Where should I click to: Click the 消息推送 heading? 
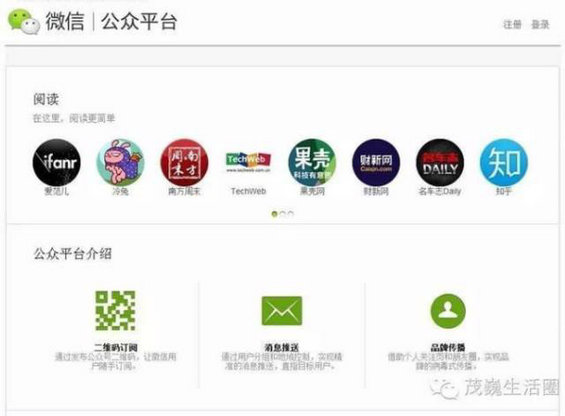[x=282, y=348]
